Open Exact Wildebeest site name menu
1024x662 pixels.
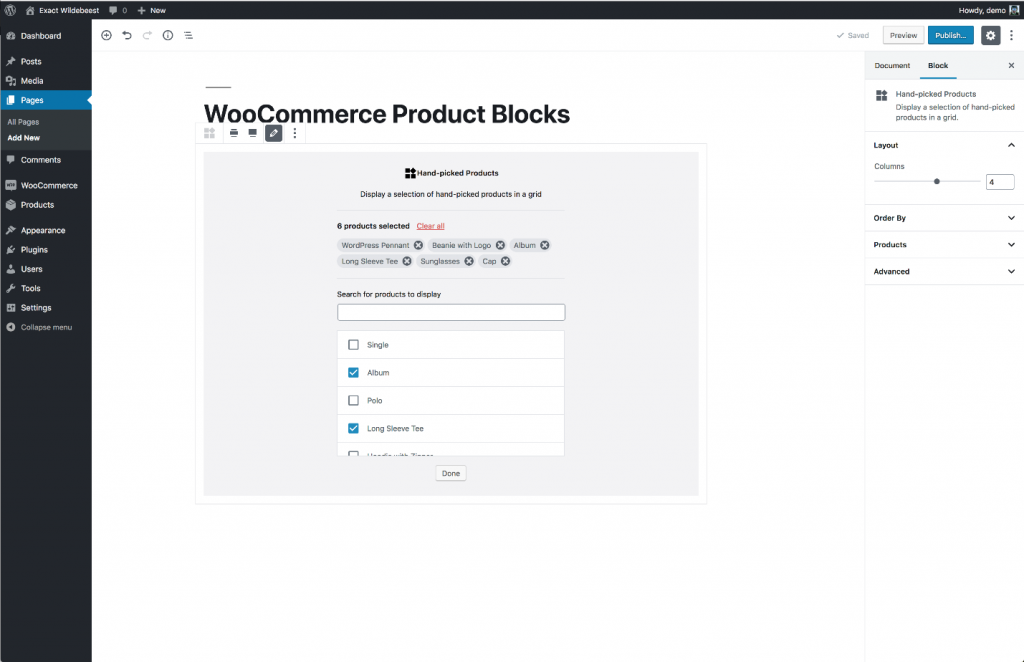(63, 10)
